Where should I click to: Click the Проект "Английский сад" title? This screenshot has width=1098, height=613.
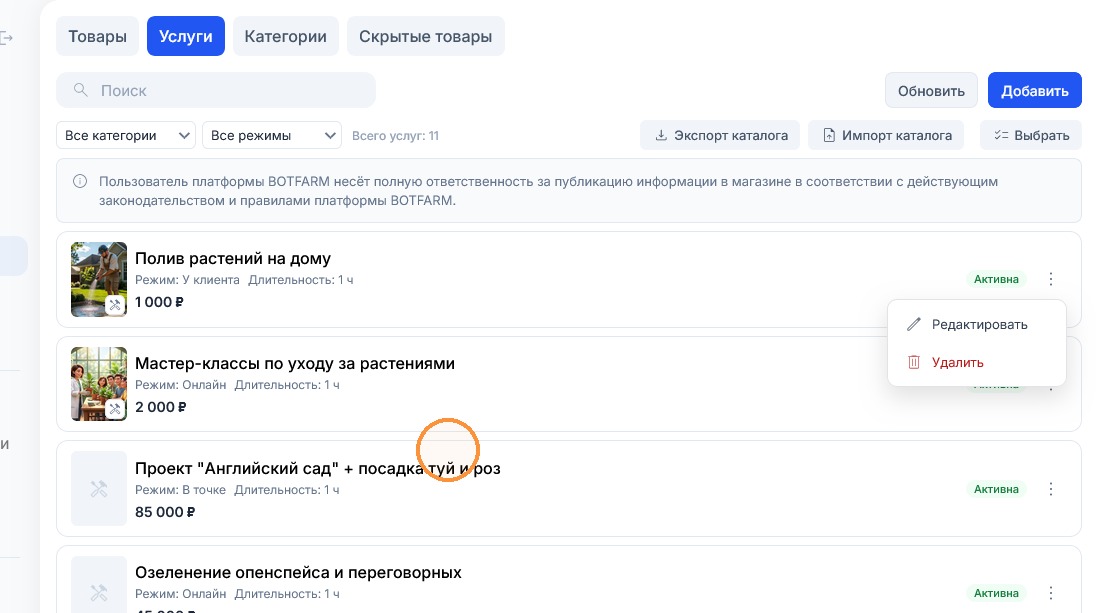click(318, 469)
